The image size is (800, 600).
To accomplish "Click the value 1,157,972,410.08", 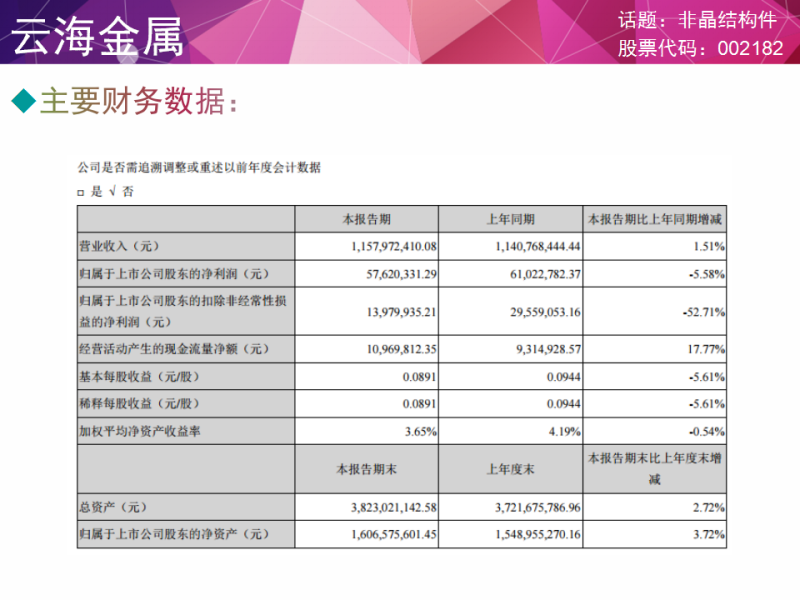I will click(394, 246).
